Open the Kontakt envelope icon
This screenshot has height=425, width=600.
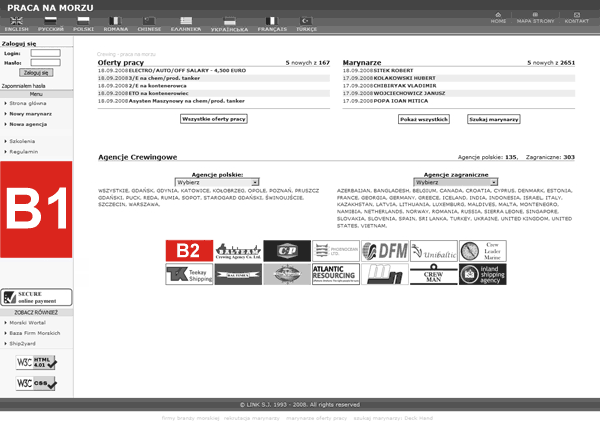coord(577,15)
